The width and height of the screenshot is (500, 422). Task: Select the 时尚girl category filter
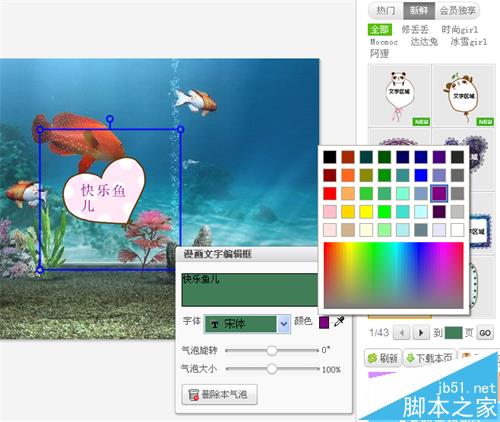pos(460,30)
